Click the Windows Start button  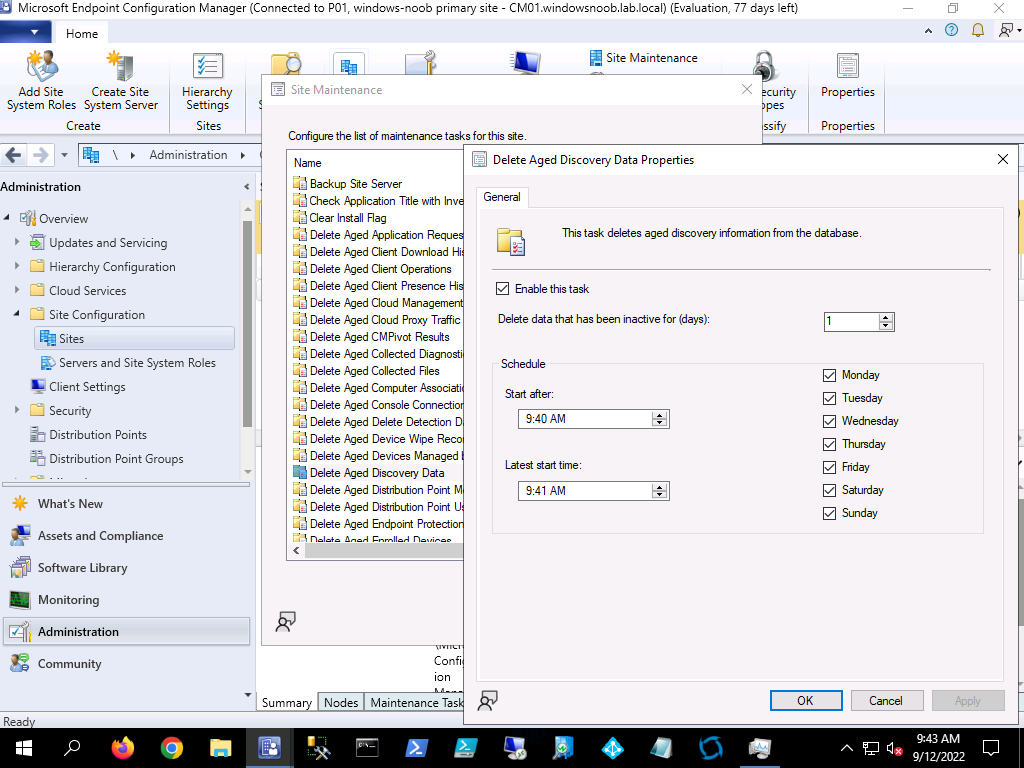tap(24, 748)
